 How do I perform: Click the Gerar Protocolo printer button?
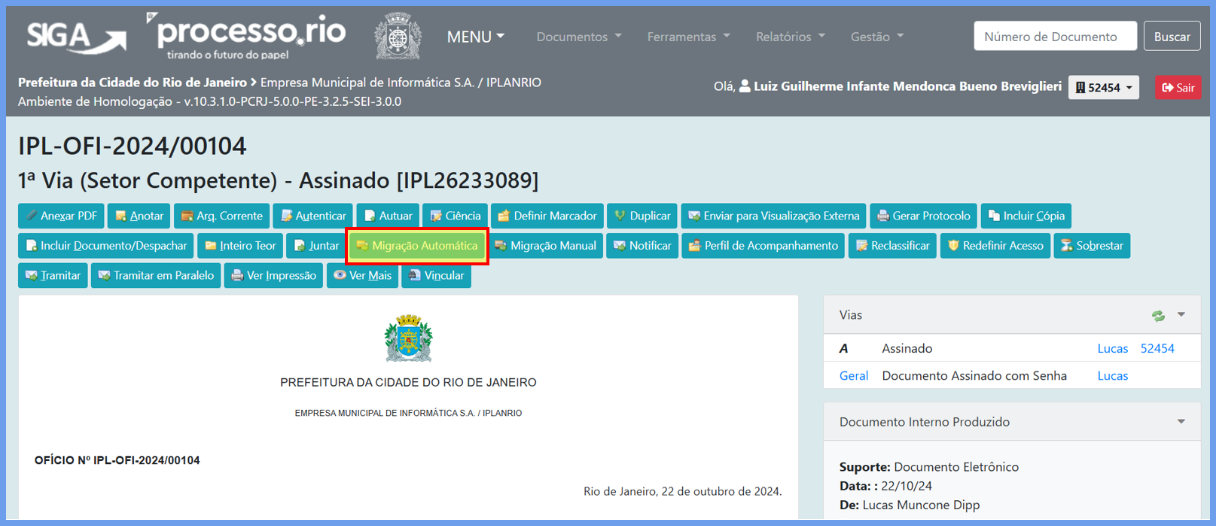click(922, 216)
